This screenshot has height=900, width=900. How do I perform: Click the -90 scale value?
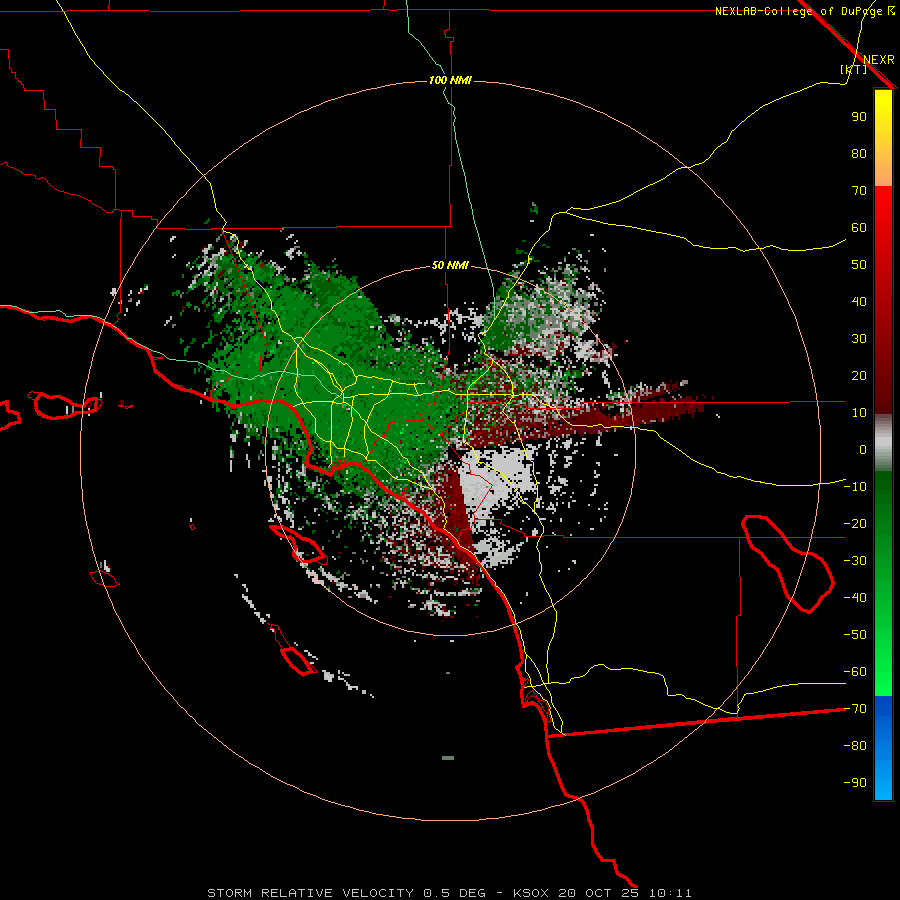[855, 783]
